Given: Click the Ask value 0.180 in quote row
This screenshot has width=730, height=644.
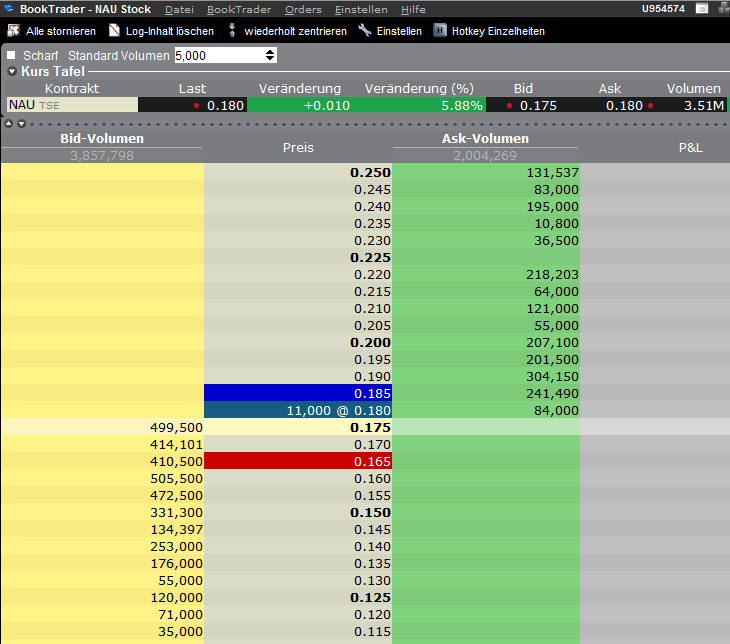Looking at the screenshot, I should [x=624, y=105].
